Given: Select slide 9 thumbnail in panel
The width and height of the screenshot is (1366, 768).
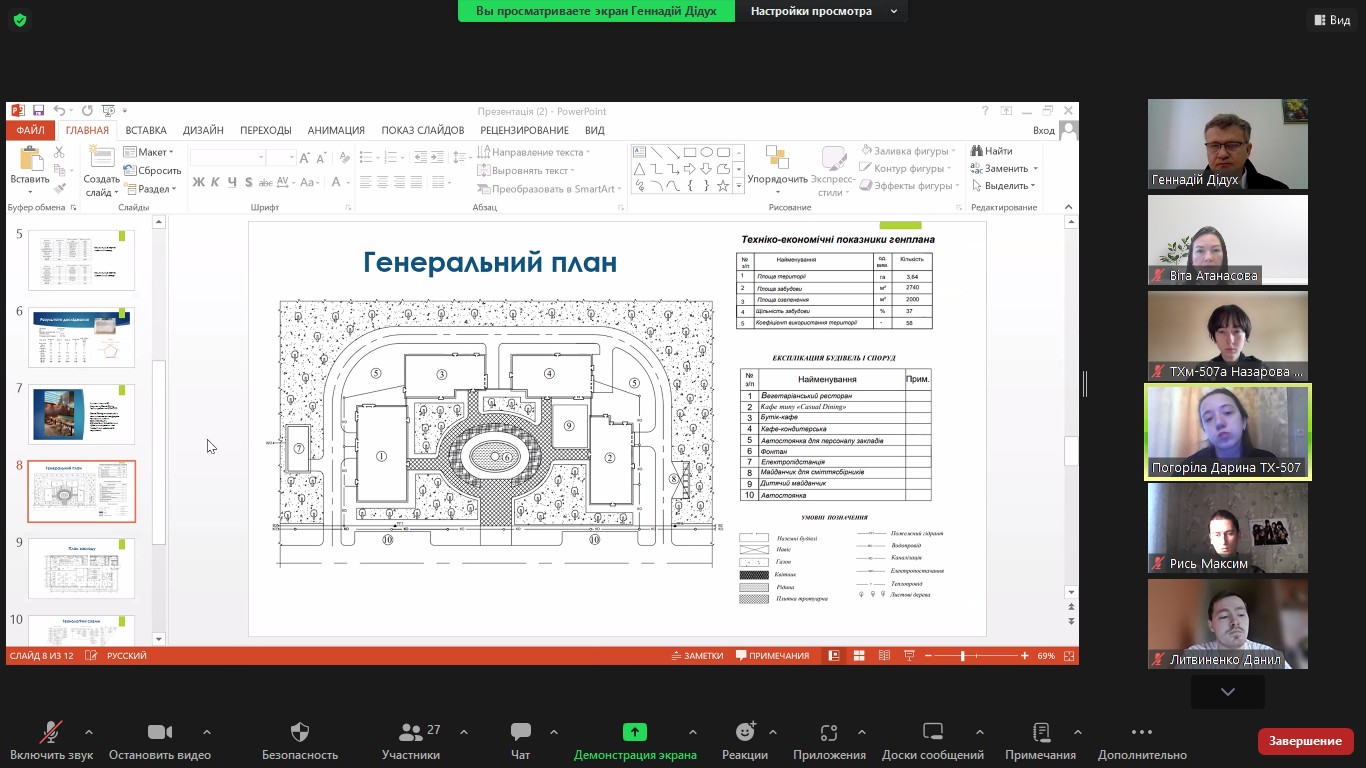Looking at the screenshot, I should pyautogui.click(x=81, y=569).
